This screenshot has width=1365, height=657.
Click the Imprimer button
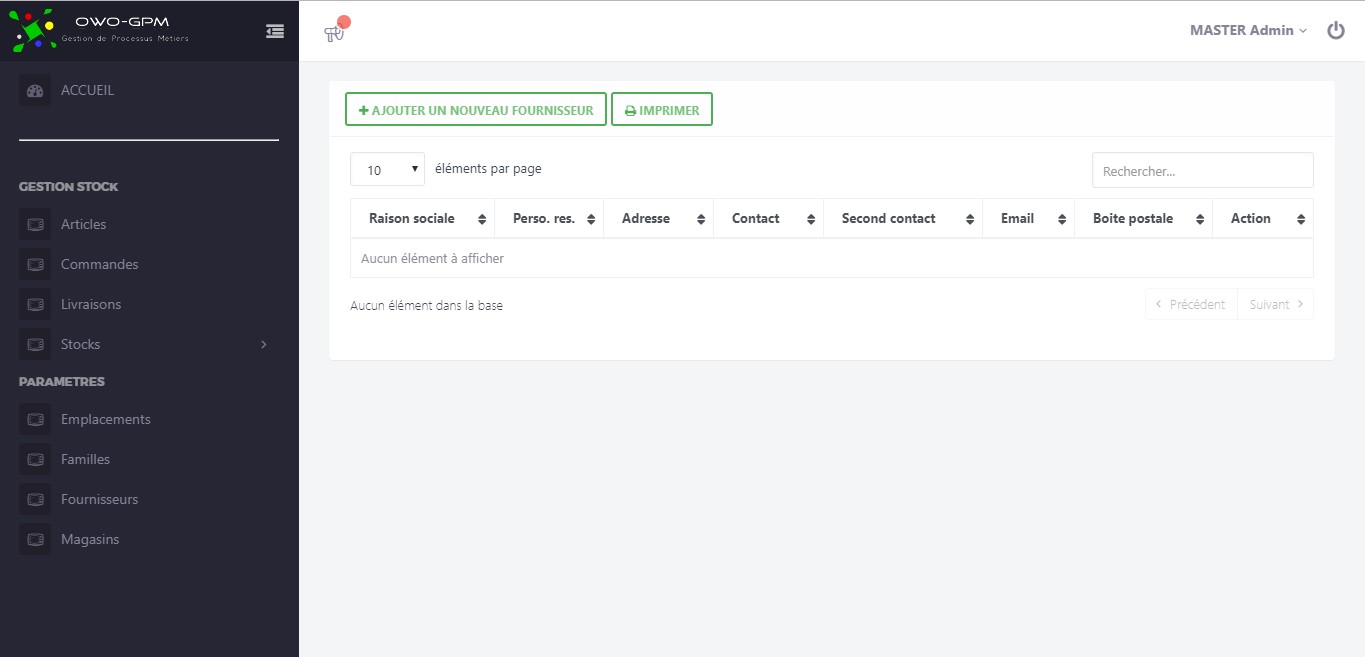click(x=662, y=110)
